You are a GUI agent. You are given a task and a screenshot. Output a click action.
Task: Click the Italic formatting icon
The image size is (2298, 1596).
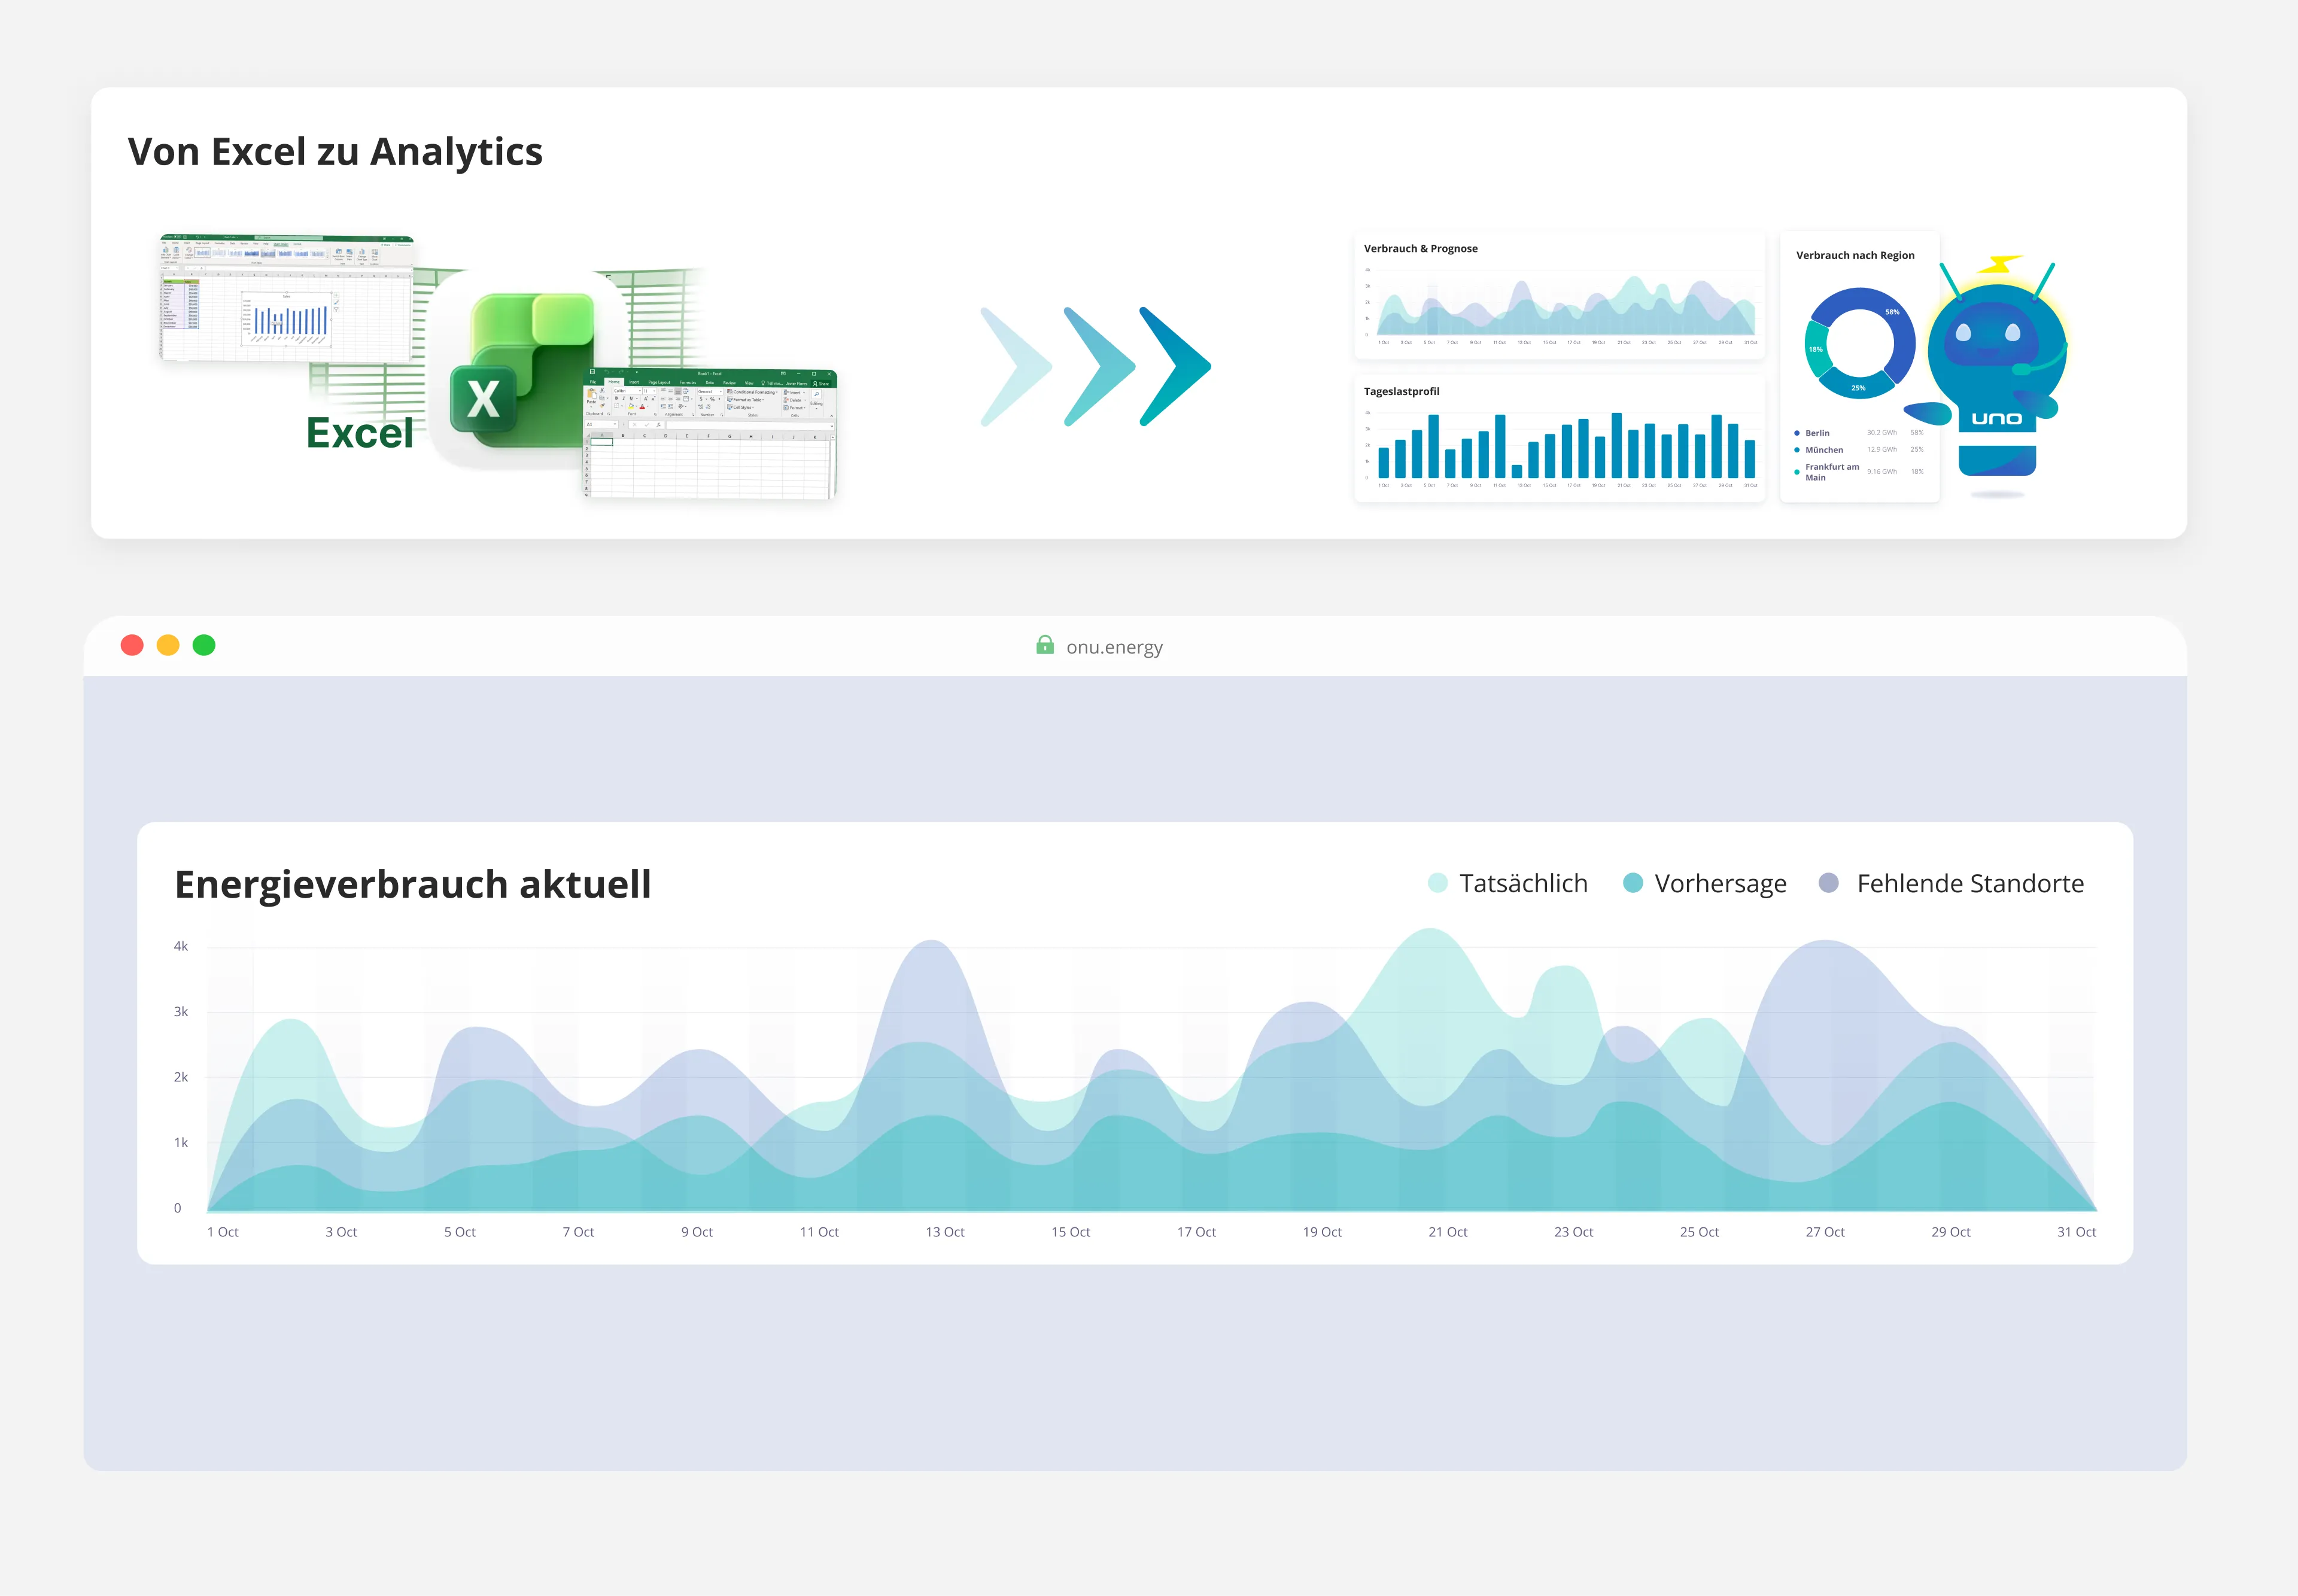point(624,399)
